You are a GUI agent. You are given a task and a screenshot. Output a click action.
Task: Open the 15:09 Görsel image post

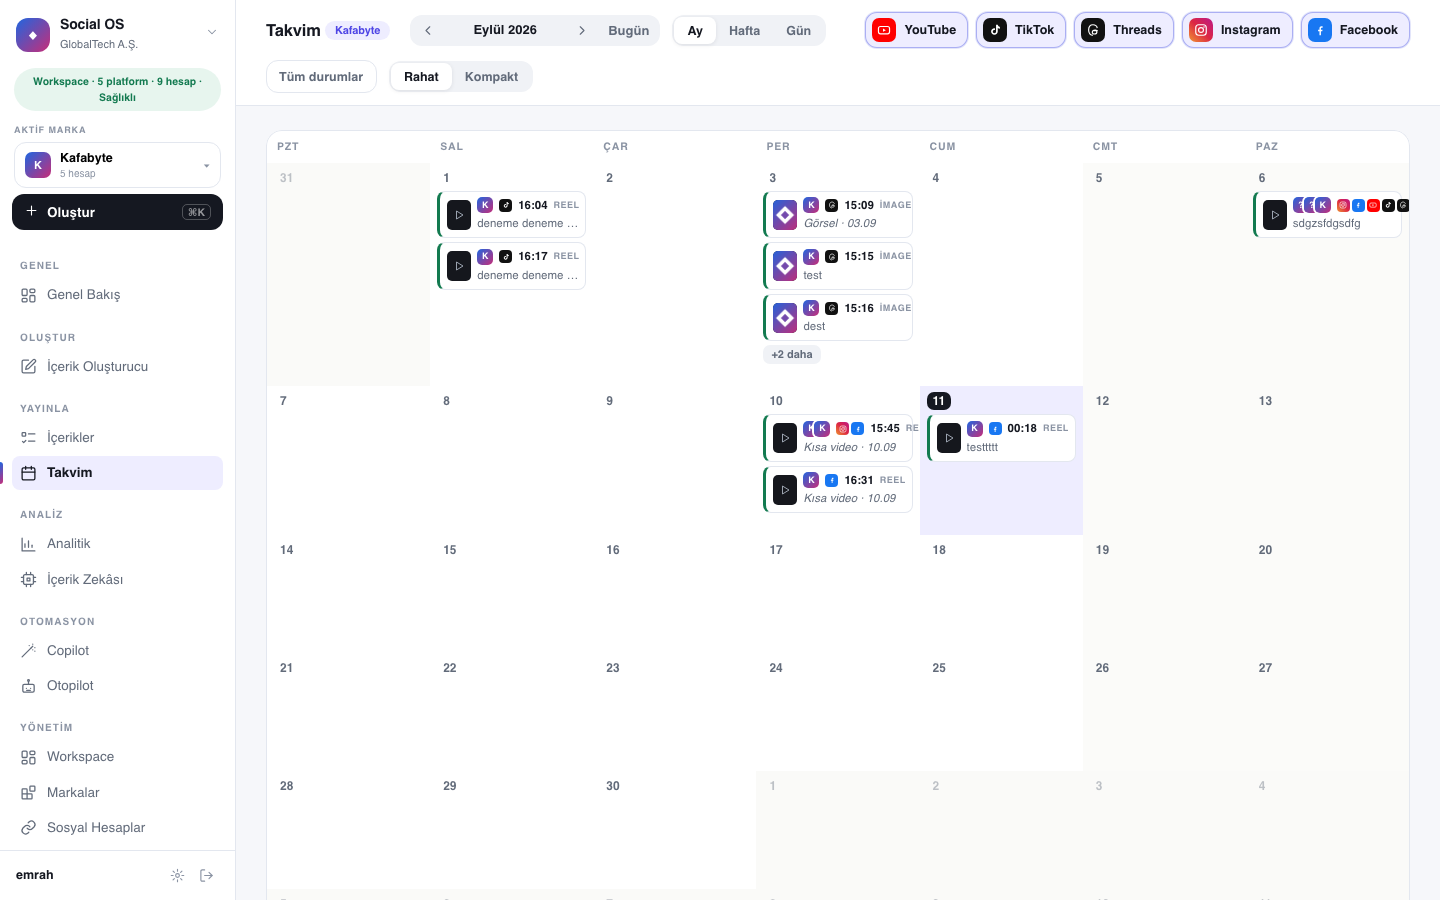tap(838, 214)
